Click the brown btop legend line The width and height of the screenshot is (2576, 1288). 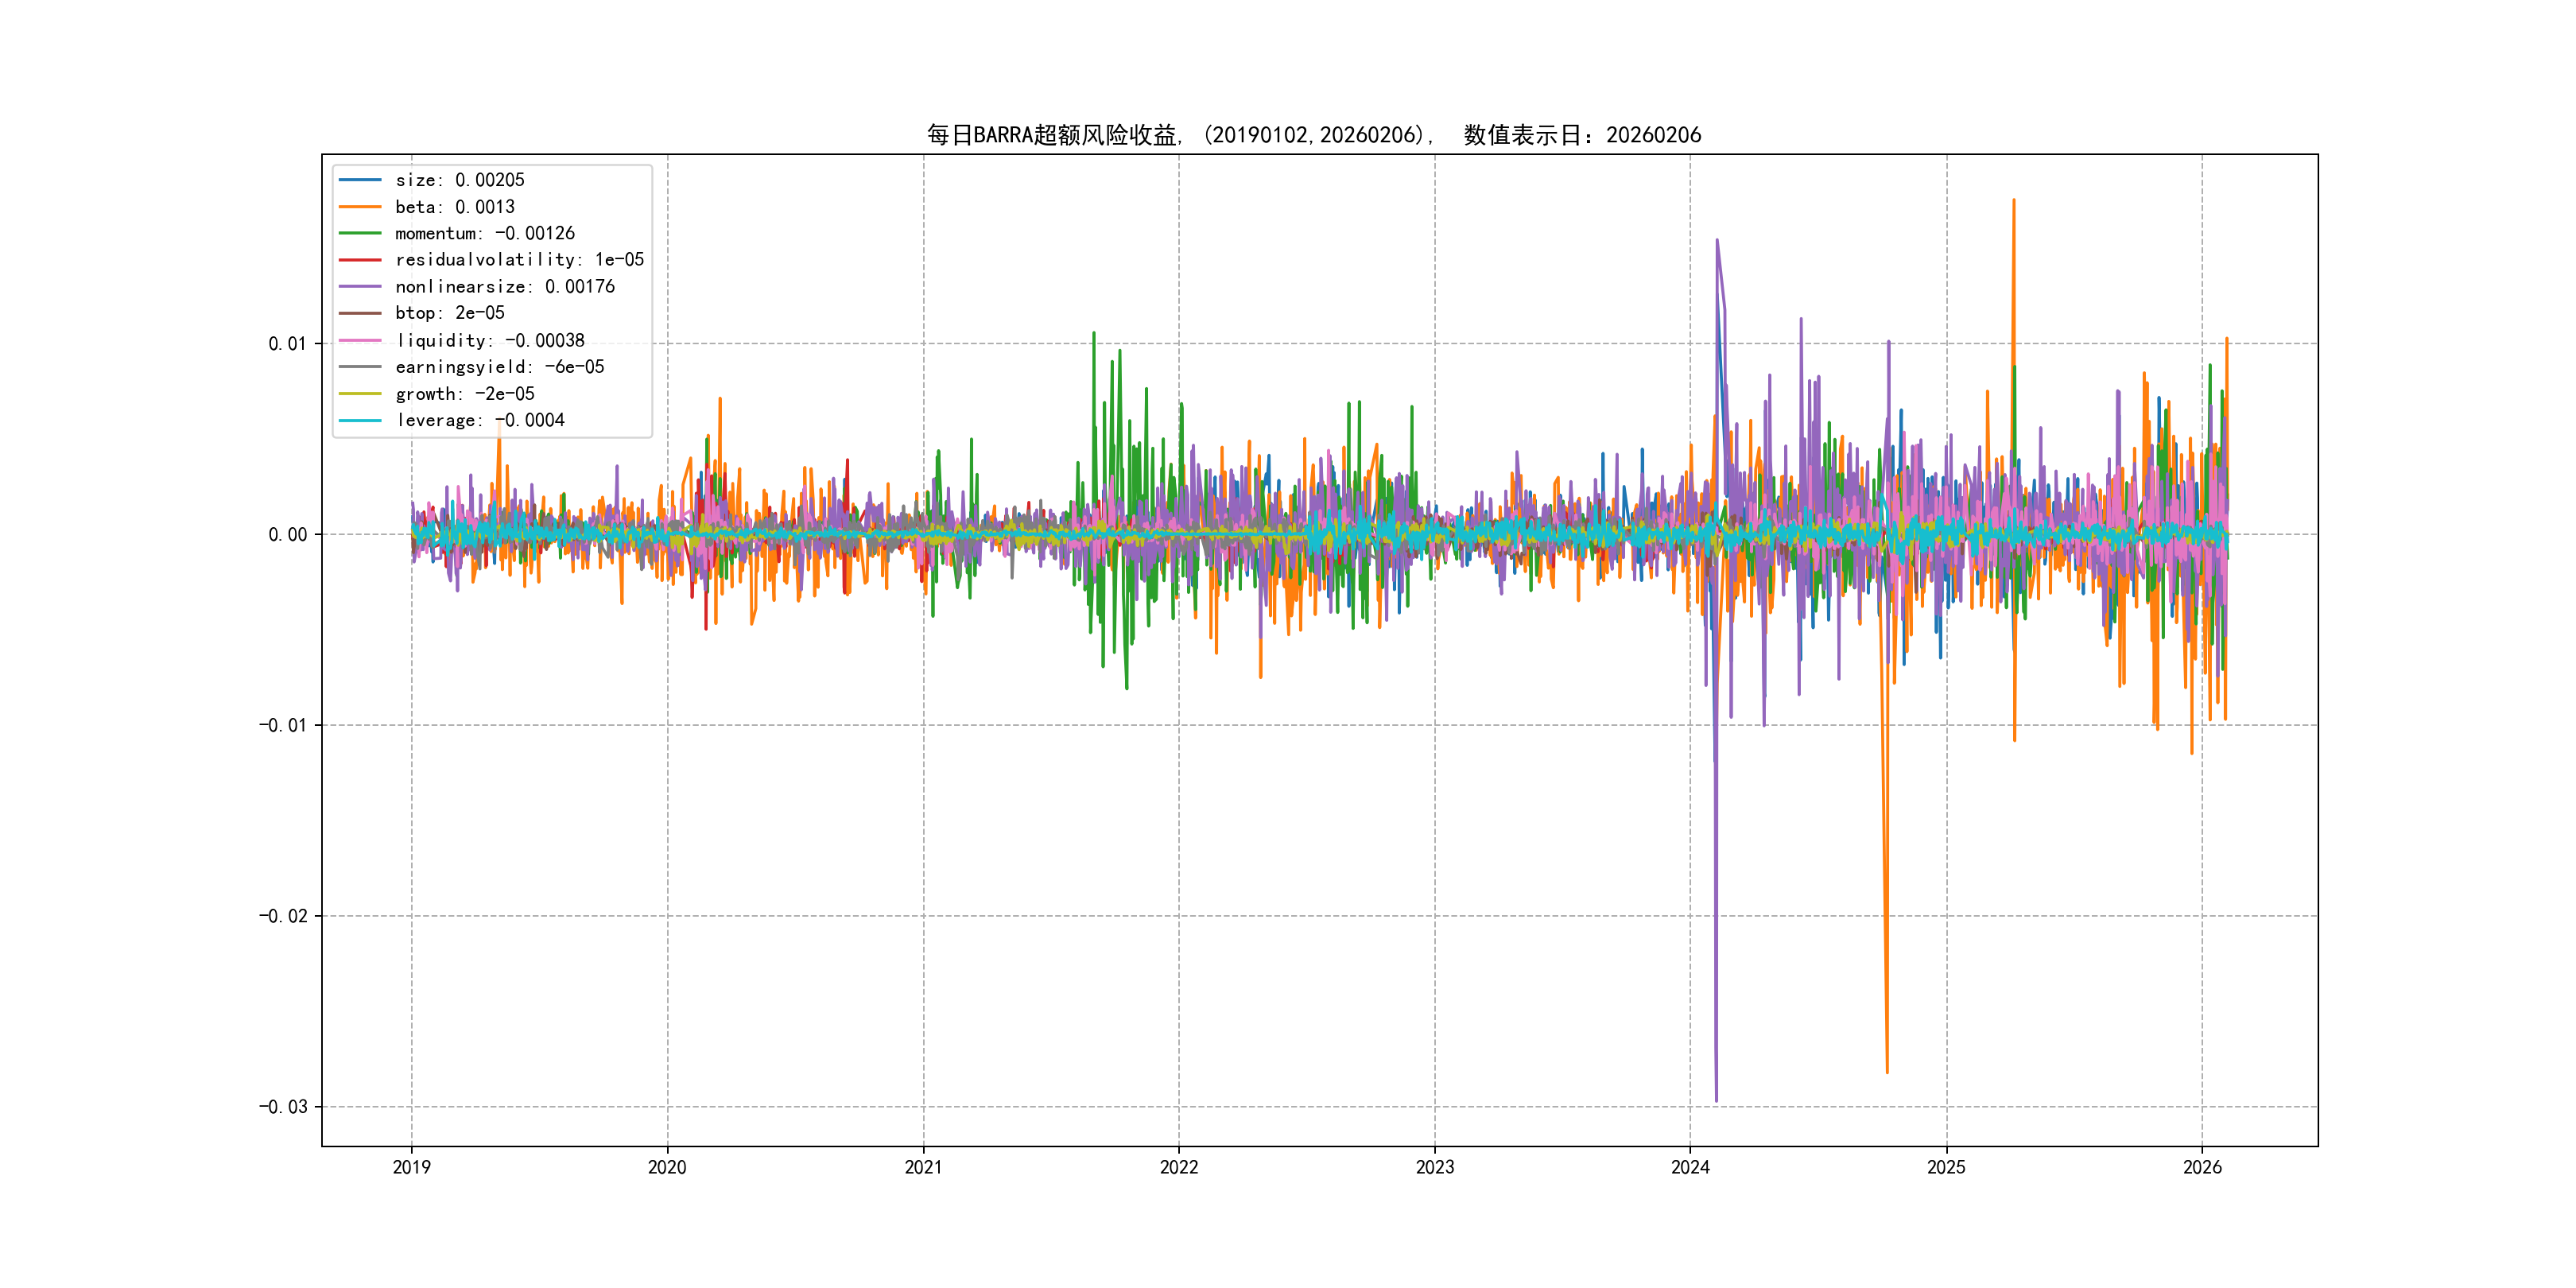[360, 313]
